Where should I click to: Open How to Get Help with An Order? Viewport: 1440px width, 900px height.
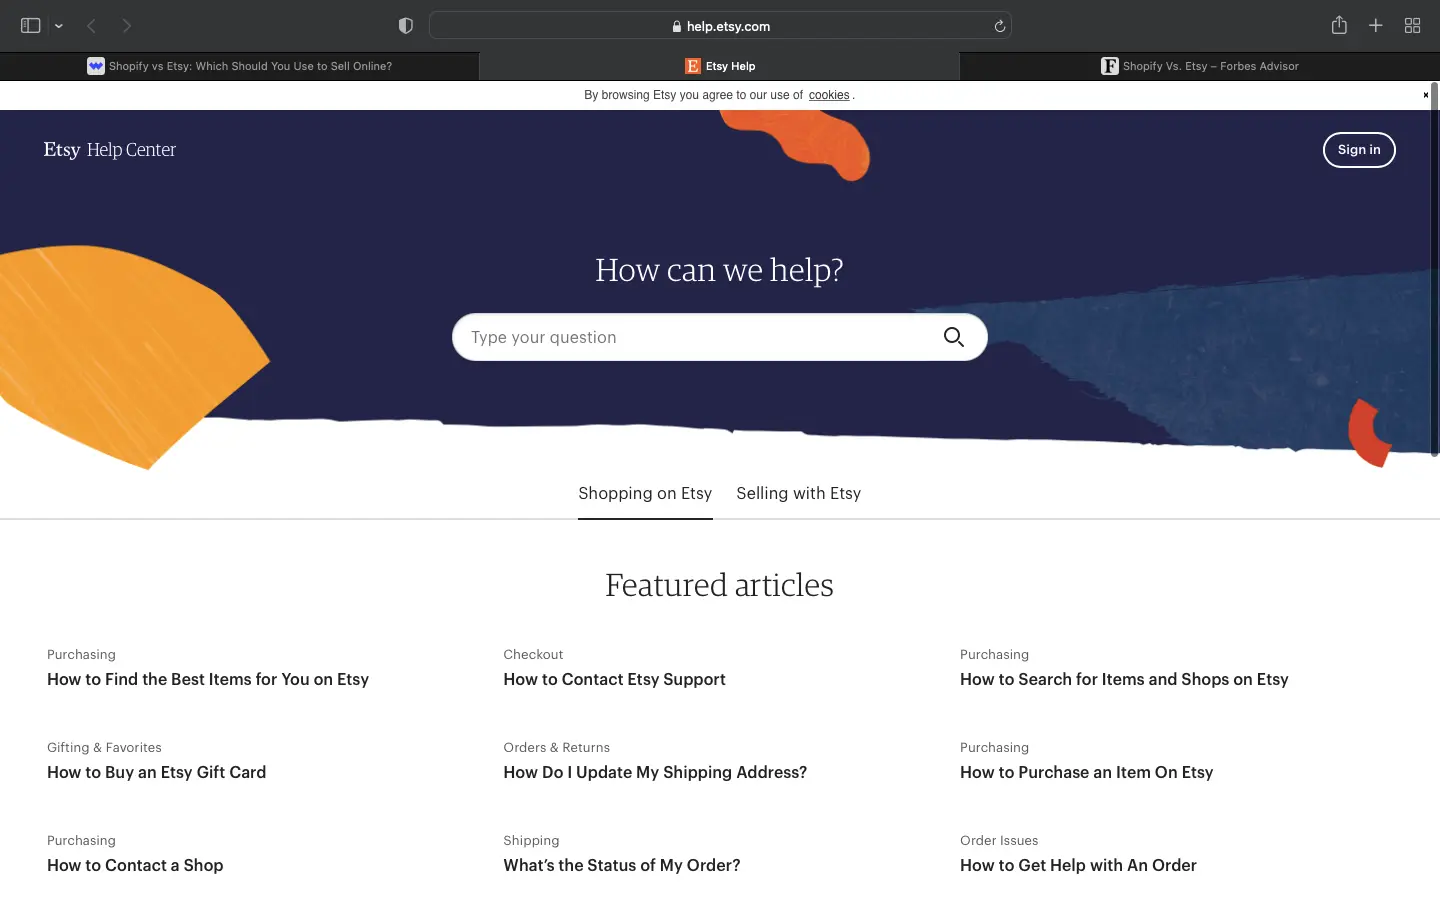coord(1078,865)
